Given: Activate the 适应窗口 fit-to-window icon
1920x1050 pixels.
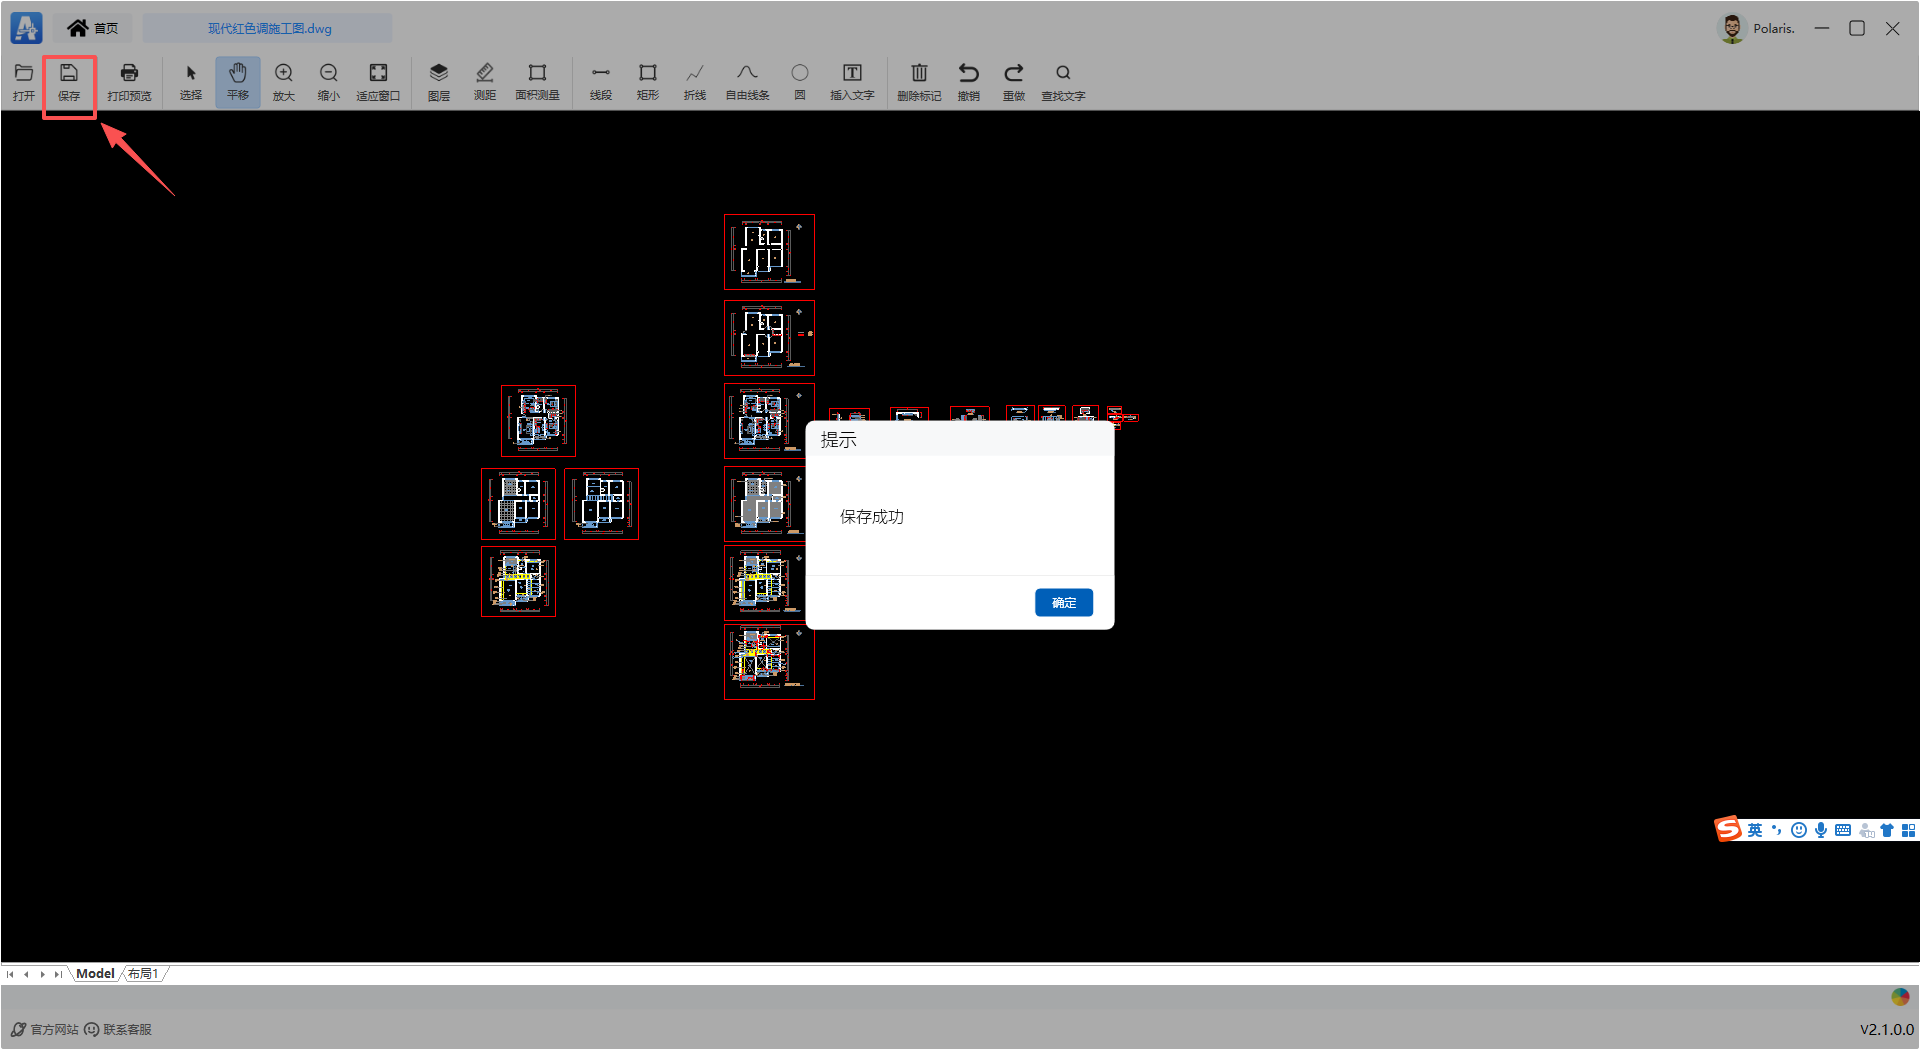Looking at the screenshot, I should pos(378,81).
